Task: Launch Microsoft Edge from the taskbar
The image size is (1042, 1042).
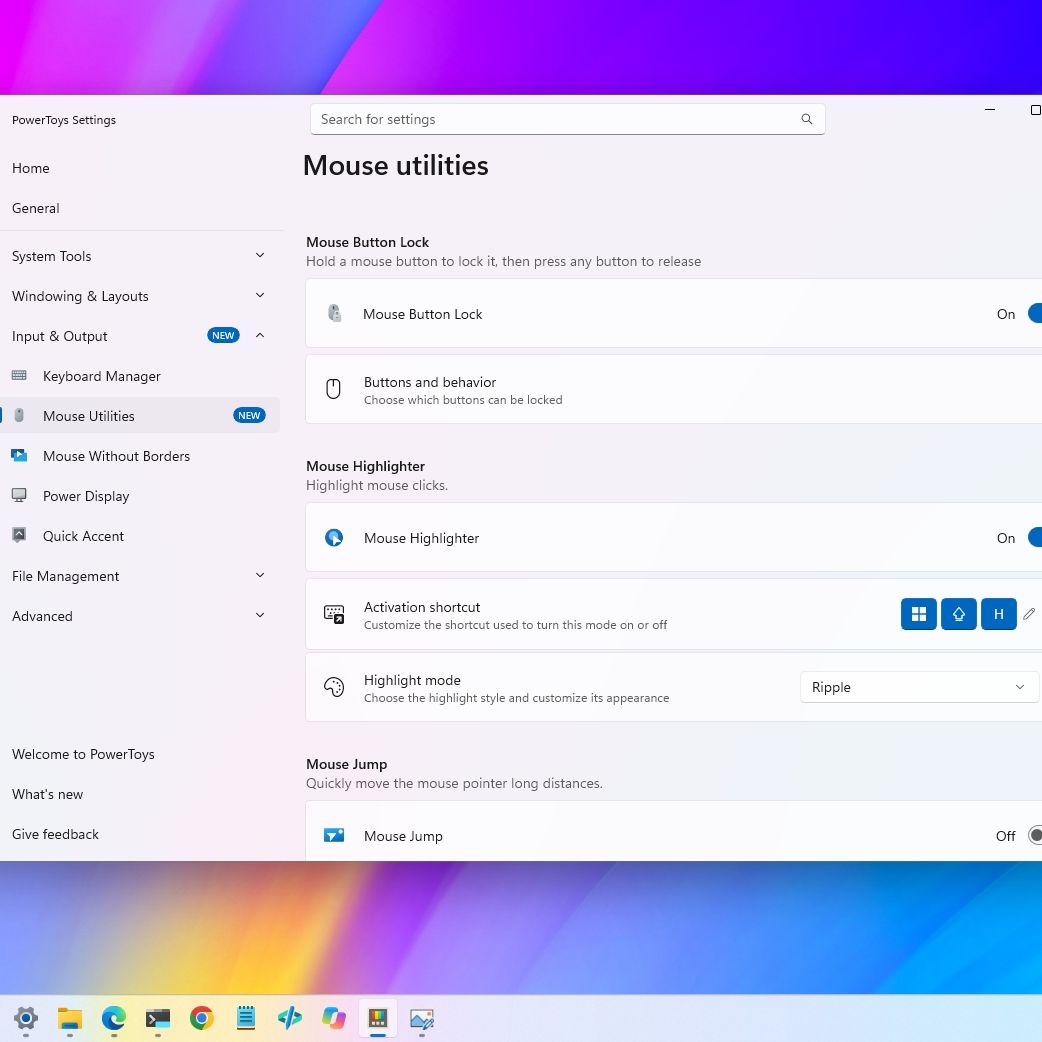Action: pos(114,1018)
